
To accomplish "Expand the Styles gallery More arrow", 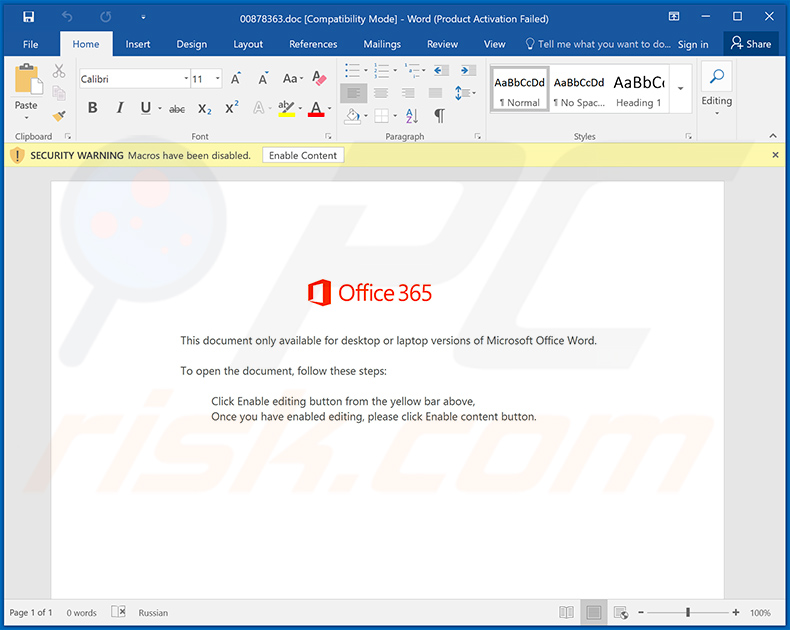I will (x=681, y=89).
